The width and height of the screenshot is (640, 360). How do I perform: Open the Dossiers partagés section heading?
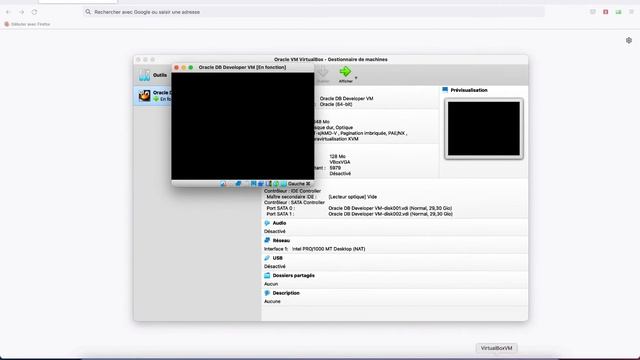[293, 276]
